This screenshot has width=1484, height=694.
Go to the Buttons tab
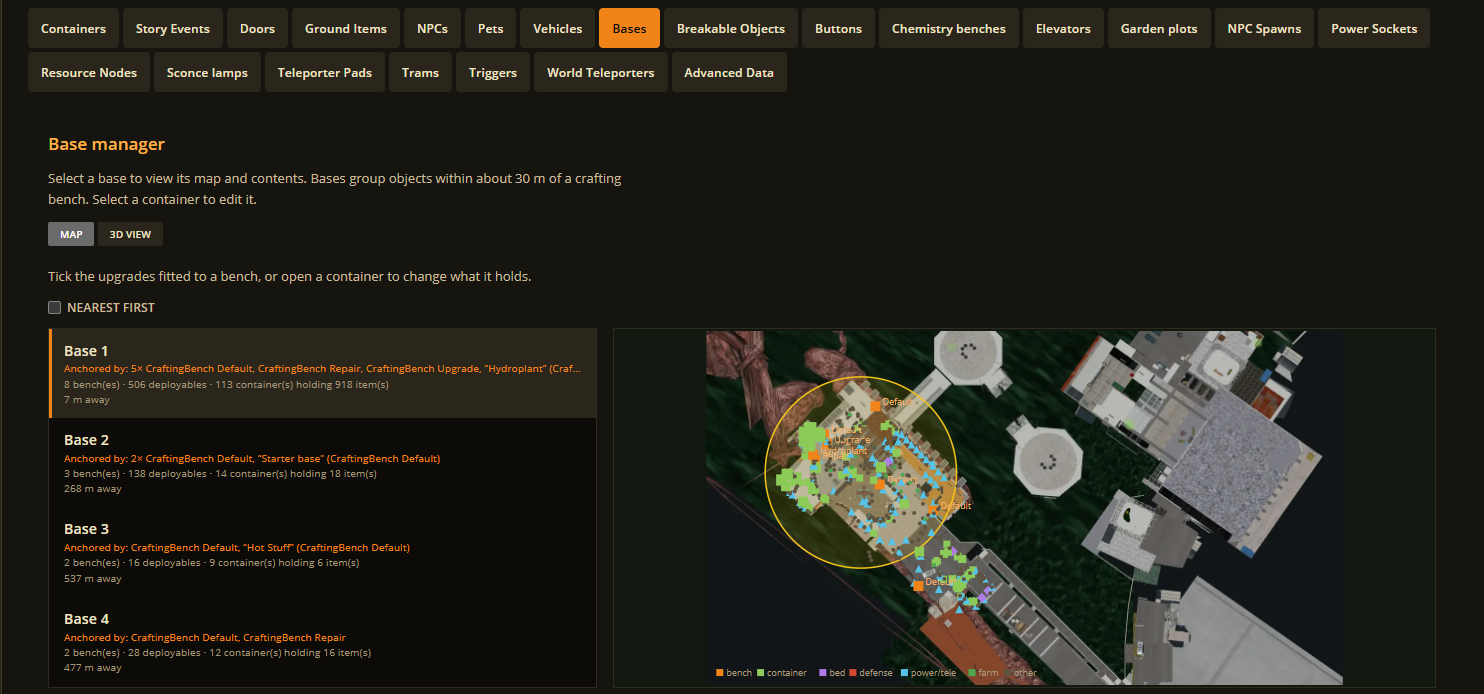(x=839, y=29)
